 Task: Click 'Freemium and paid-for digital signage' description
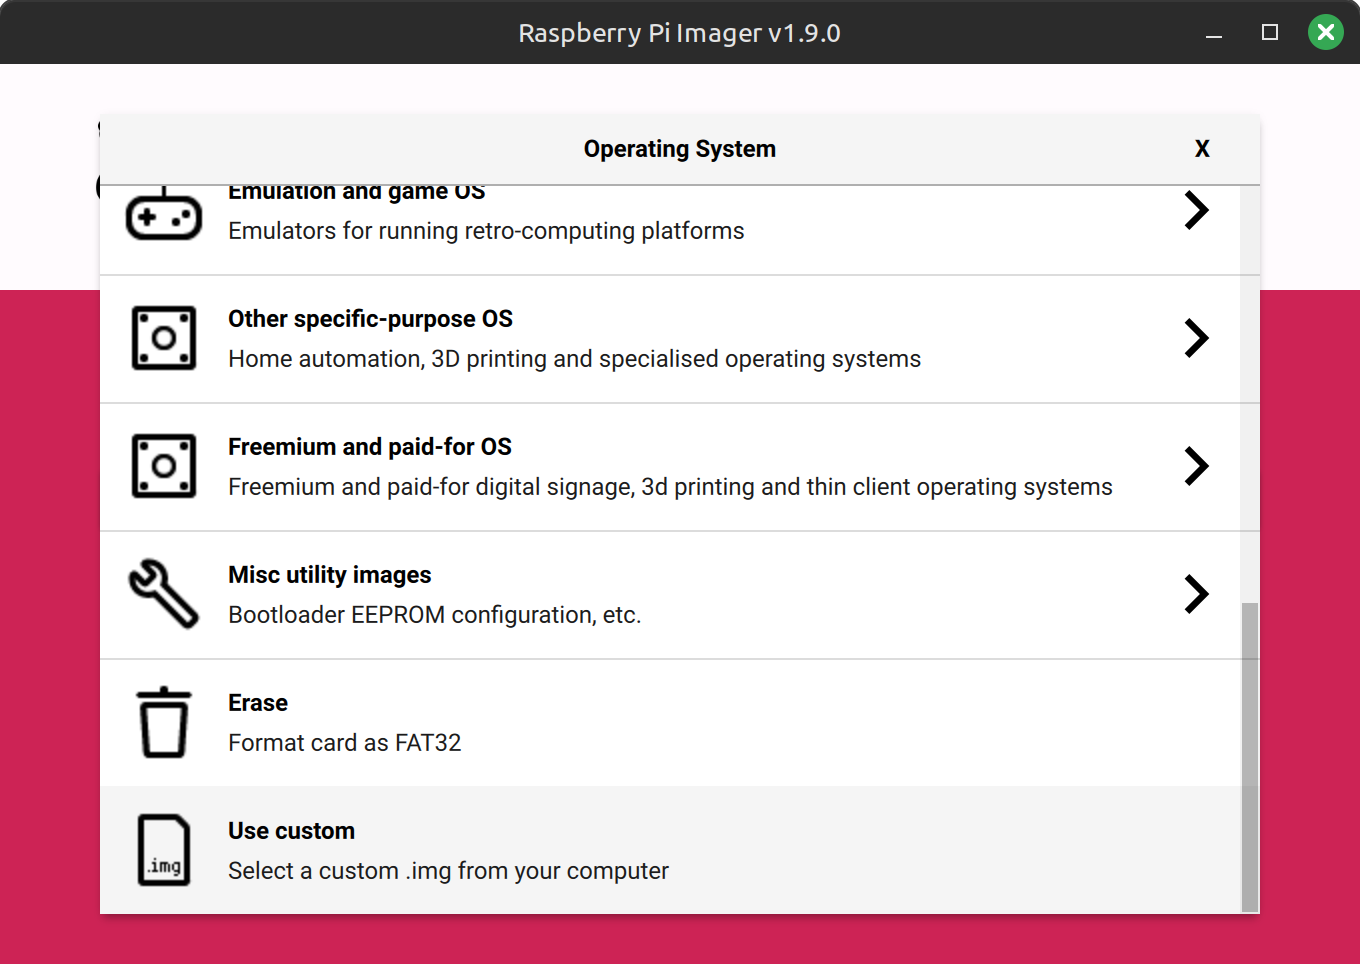click(x=670, y=487)
